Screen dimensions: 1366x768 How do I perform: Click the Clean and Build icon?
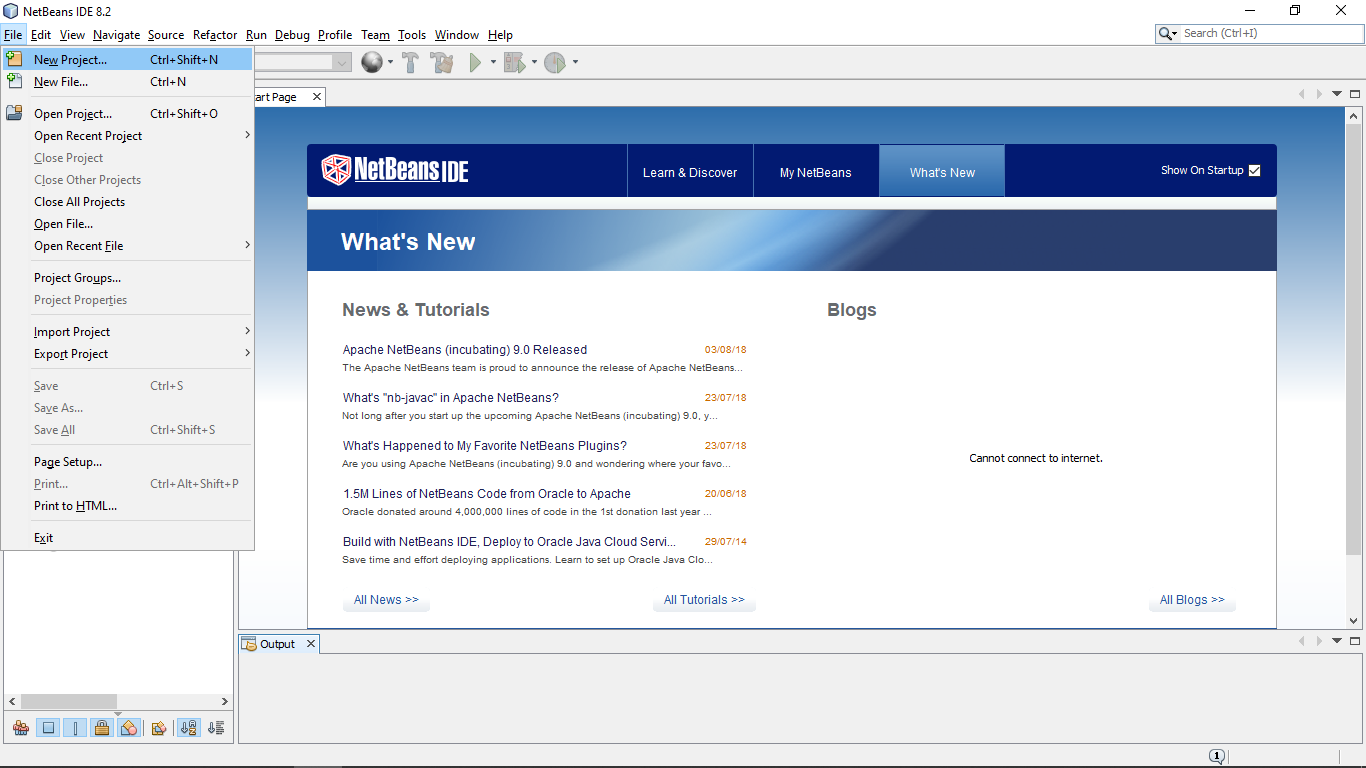click(442, 62)
